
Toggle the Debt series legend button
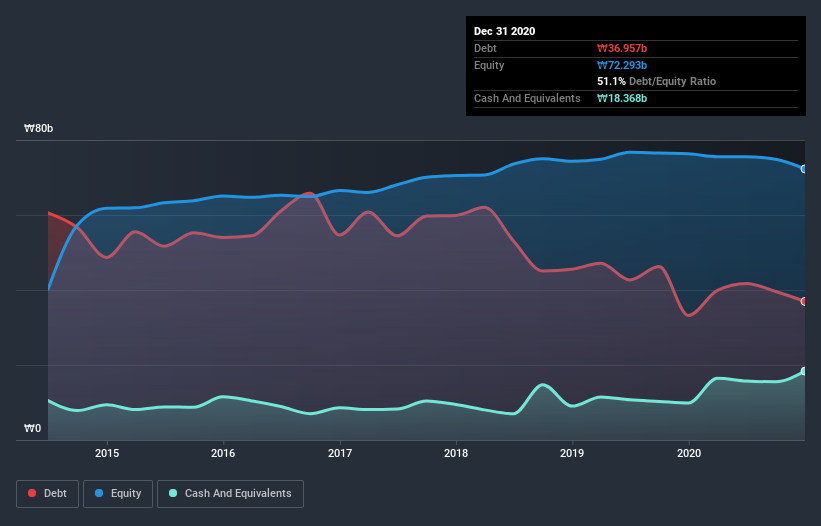pos(48,494)
